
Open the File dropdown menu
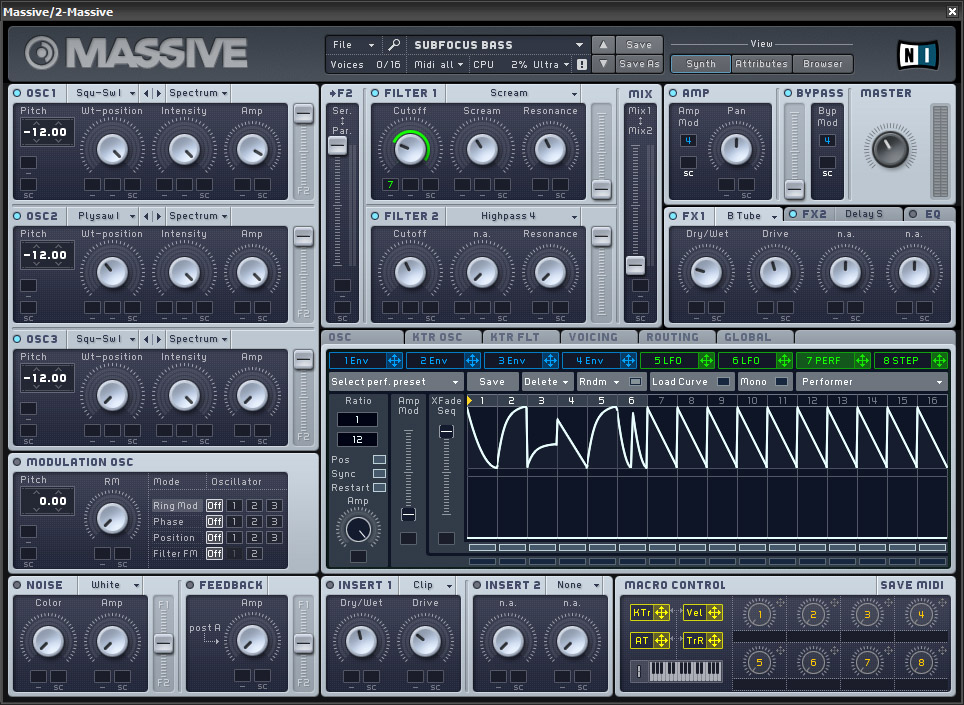coord(354,45)
